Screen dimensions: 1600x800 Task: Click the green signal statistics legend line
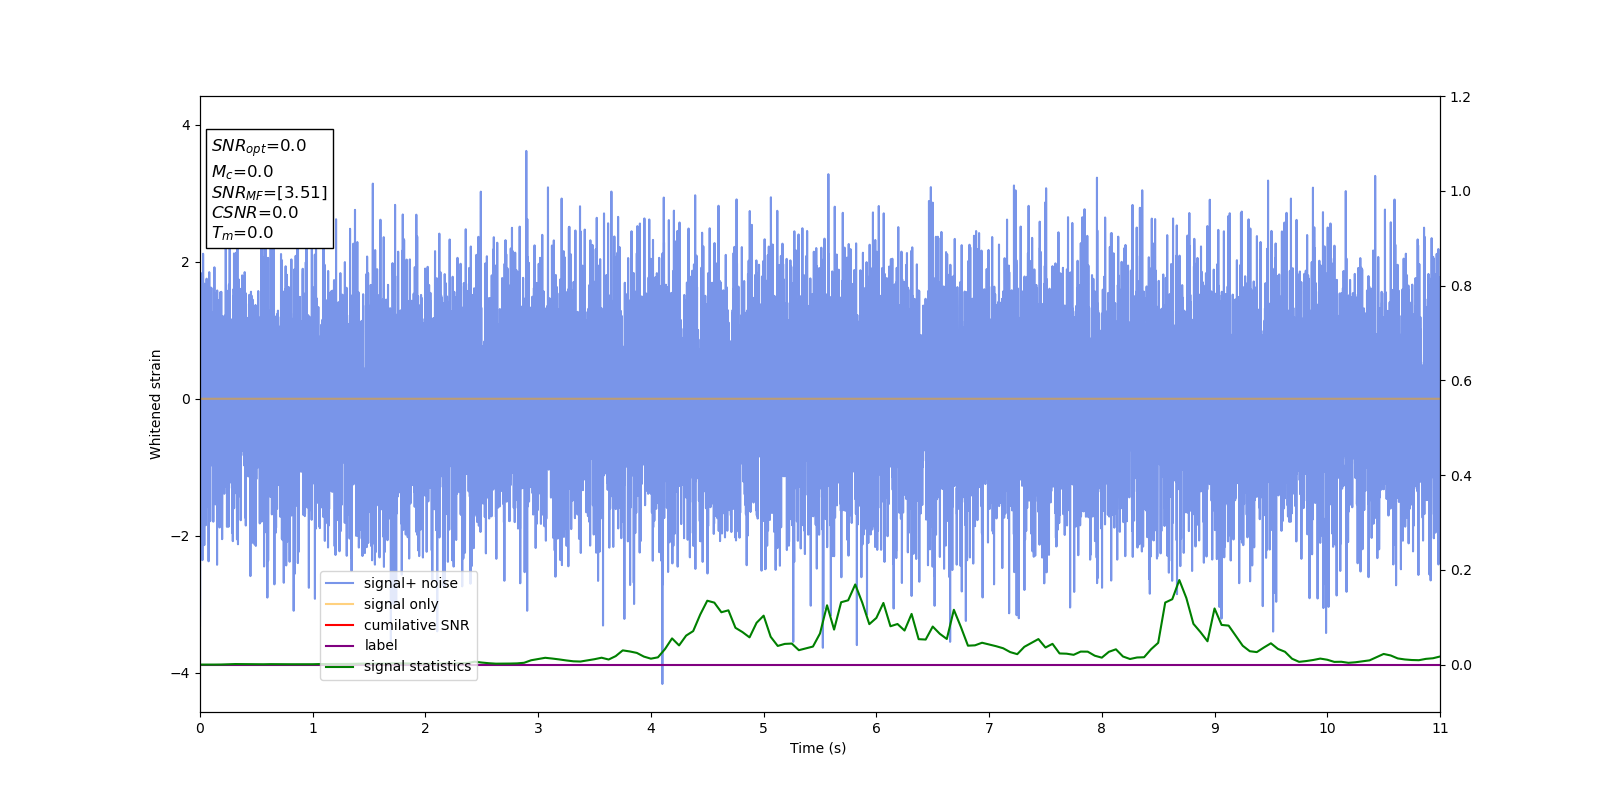click(340, 666)
